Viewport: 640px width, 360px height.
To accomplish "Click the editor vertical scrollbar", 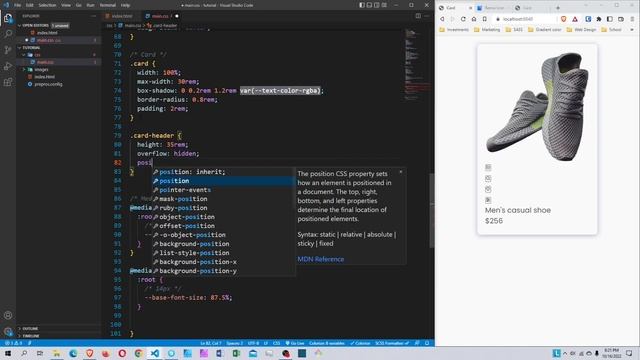I will [431, 210].
